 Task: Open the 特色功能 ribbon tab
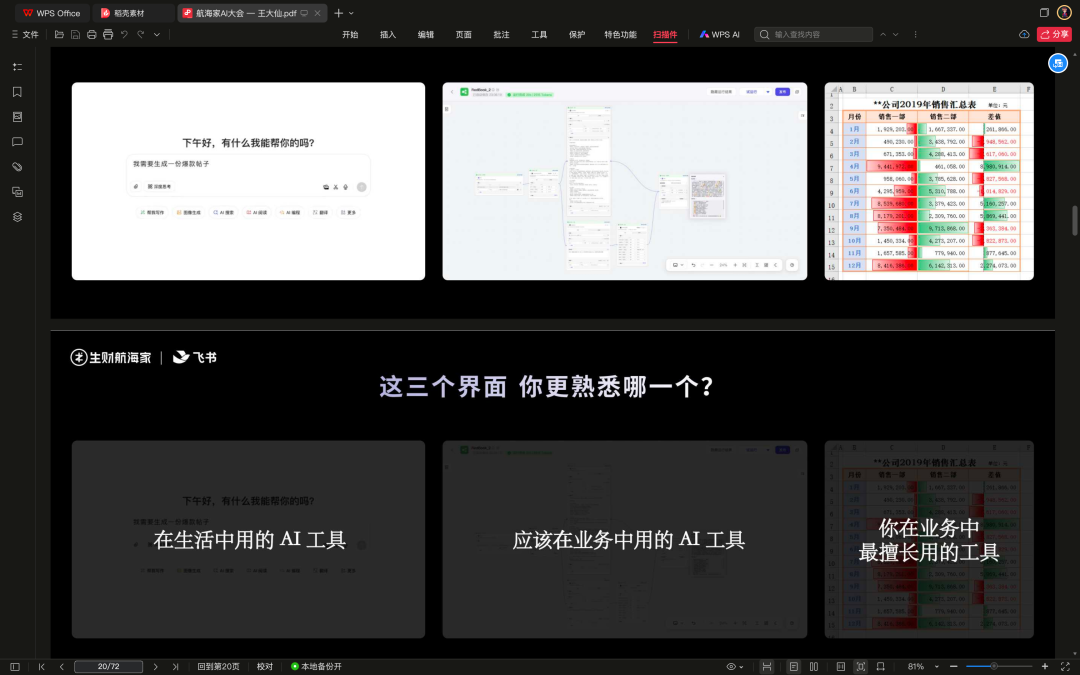point(621,34)
